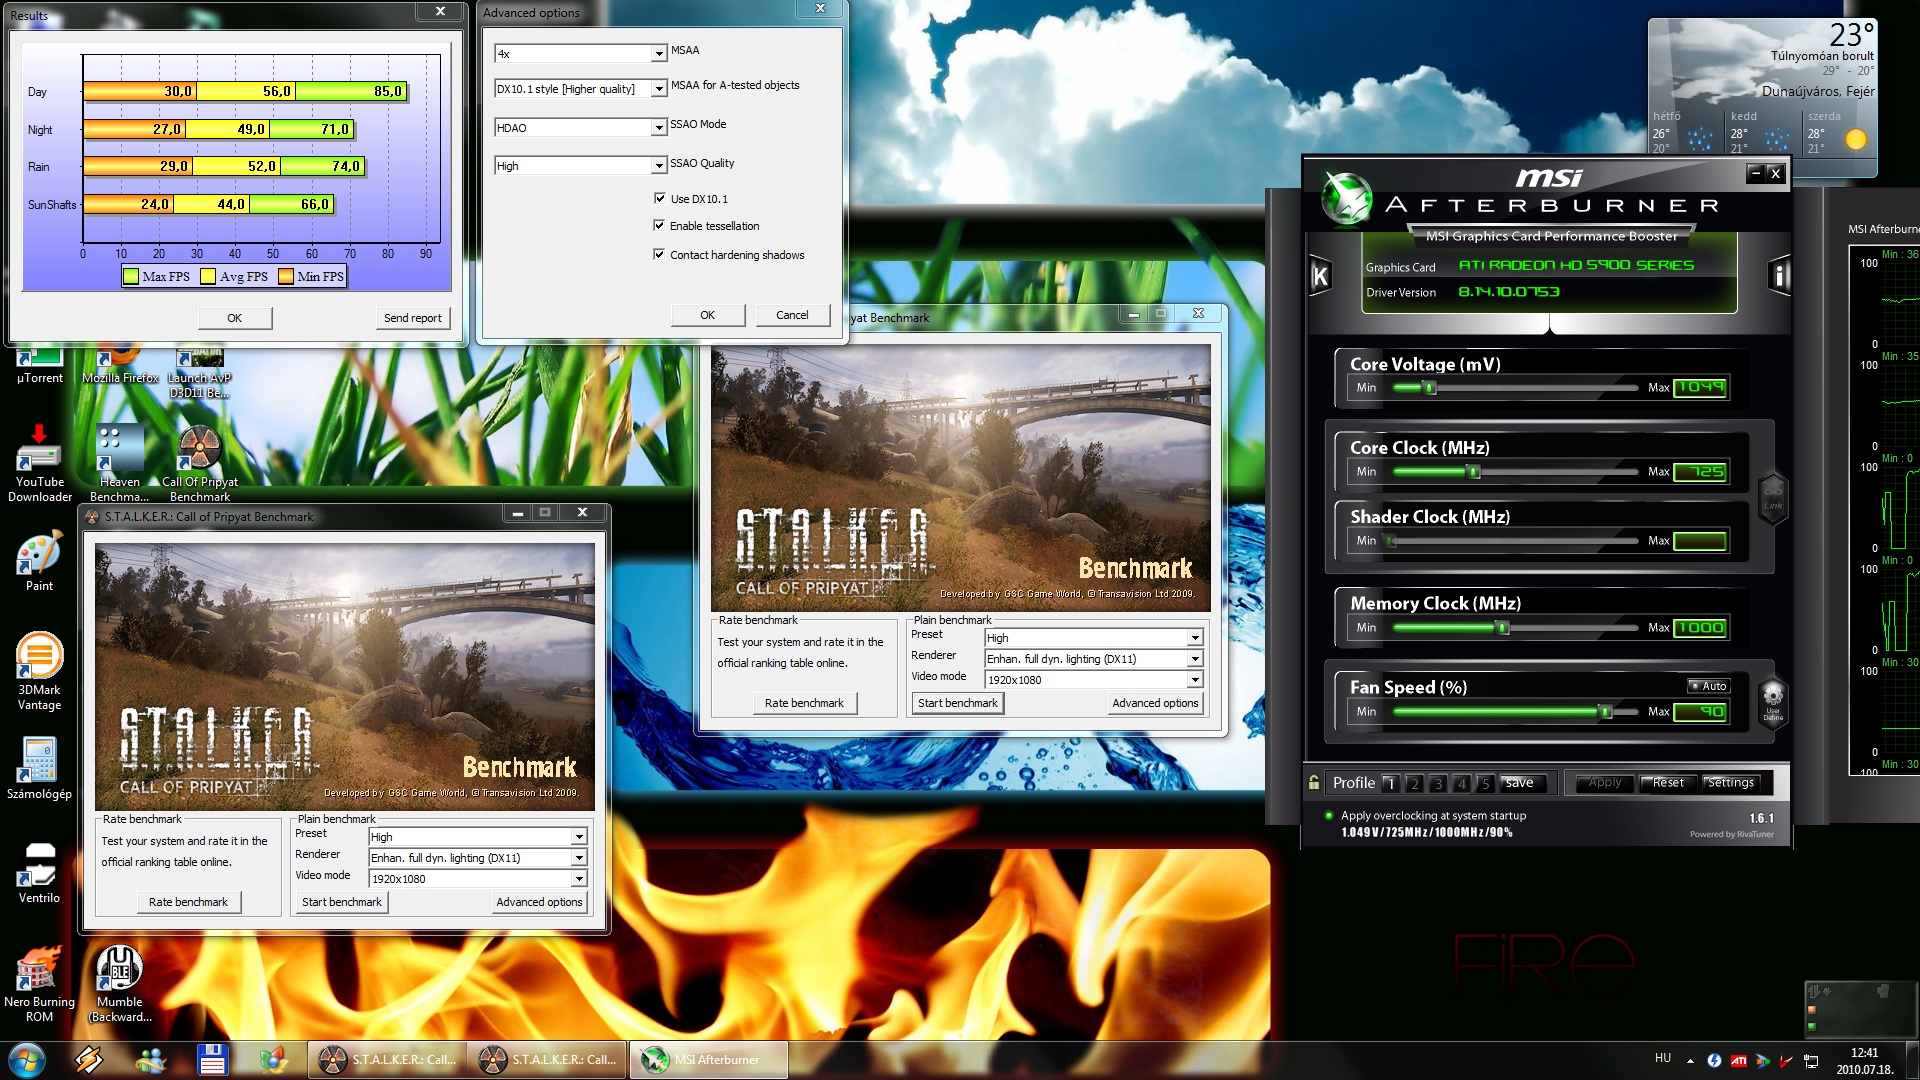Select Afterburner profile slot 1
The width and height of the screenshot is (1920, 1080).
[1390, 783]
